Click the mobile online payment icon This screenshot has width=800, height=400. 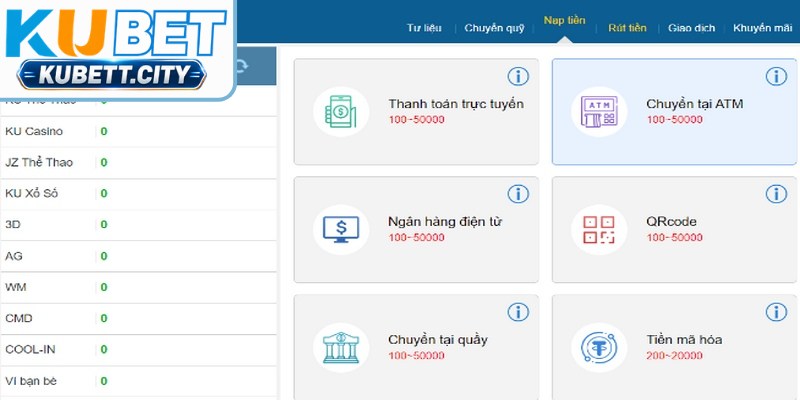coord(341,111)
